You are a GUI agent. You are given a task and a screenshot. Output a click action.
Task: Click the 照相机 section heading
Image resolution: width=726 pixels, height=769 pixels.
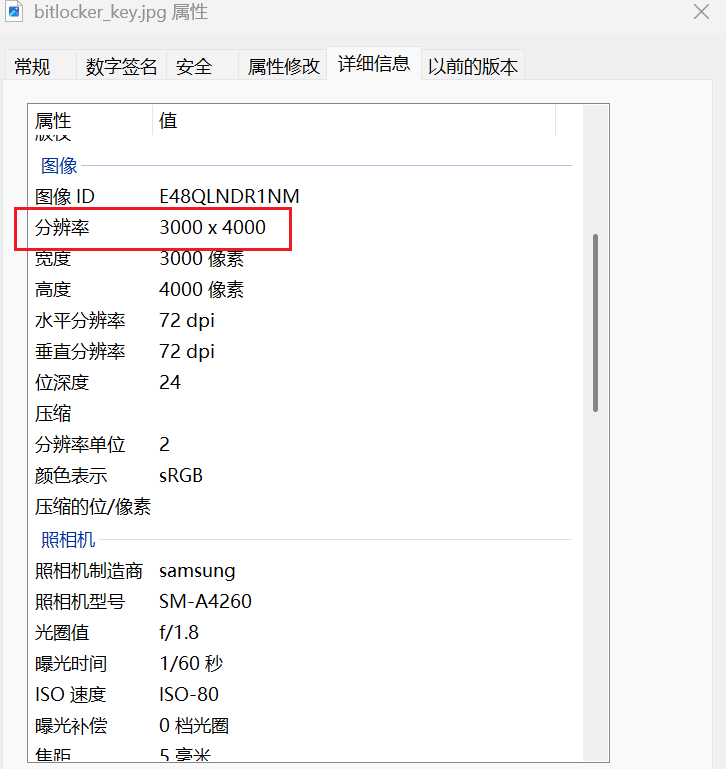coord(68,540)
